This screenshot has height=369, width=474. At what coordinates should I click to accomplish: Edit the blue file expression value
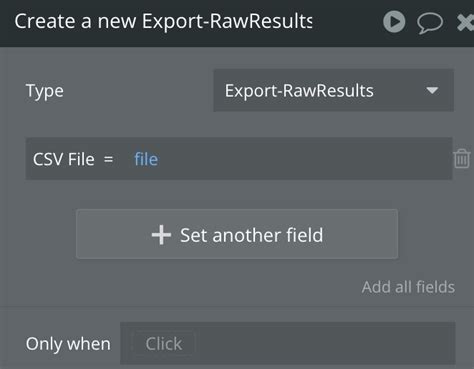point(146,159)
